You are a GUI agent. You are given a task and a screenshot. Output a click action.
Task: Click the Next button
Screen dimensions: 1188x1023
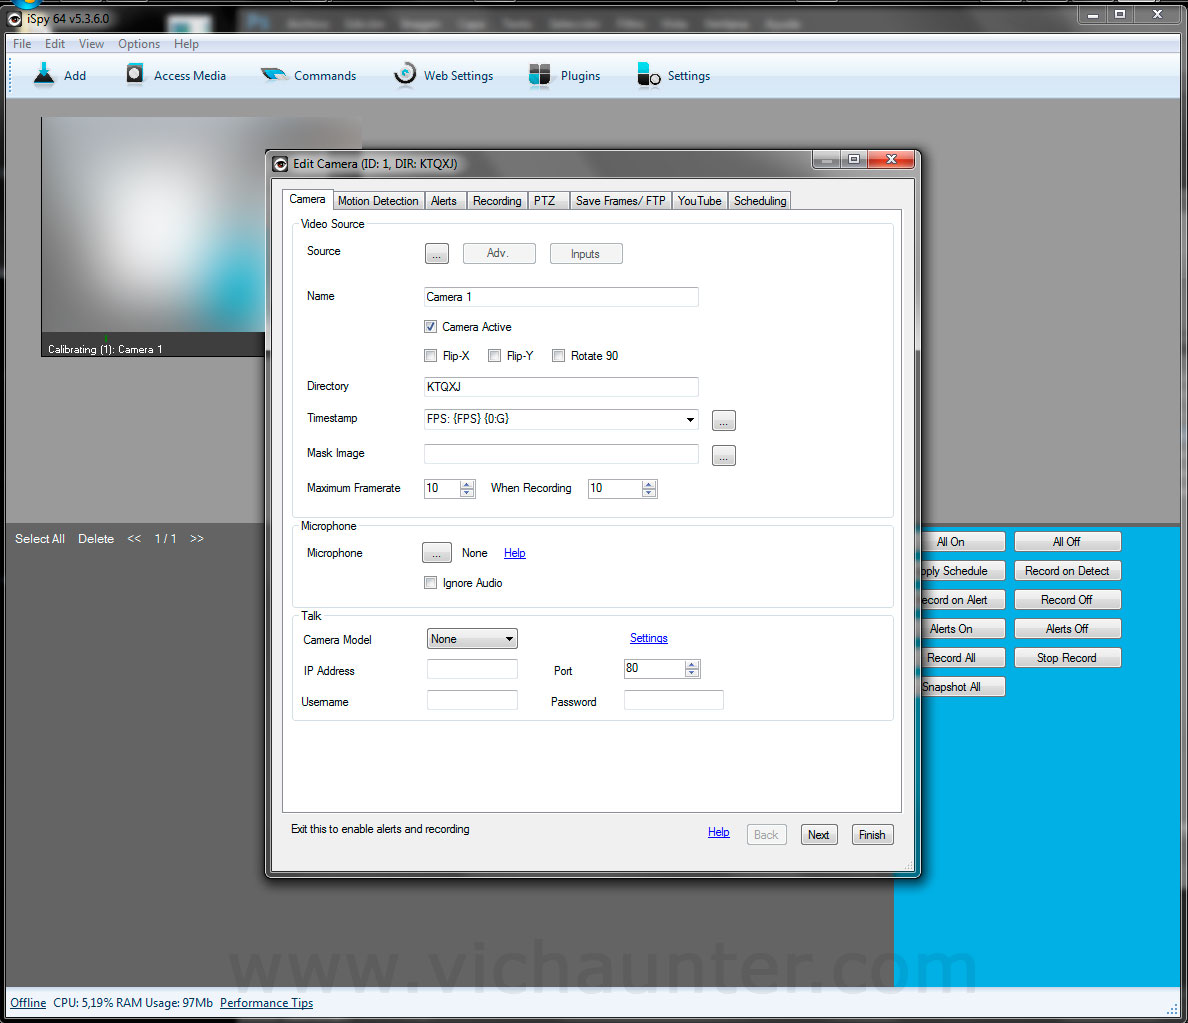[x=819, y=835]
